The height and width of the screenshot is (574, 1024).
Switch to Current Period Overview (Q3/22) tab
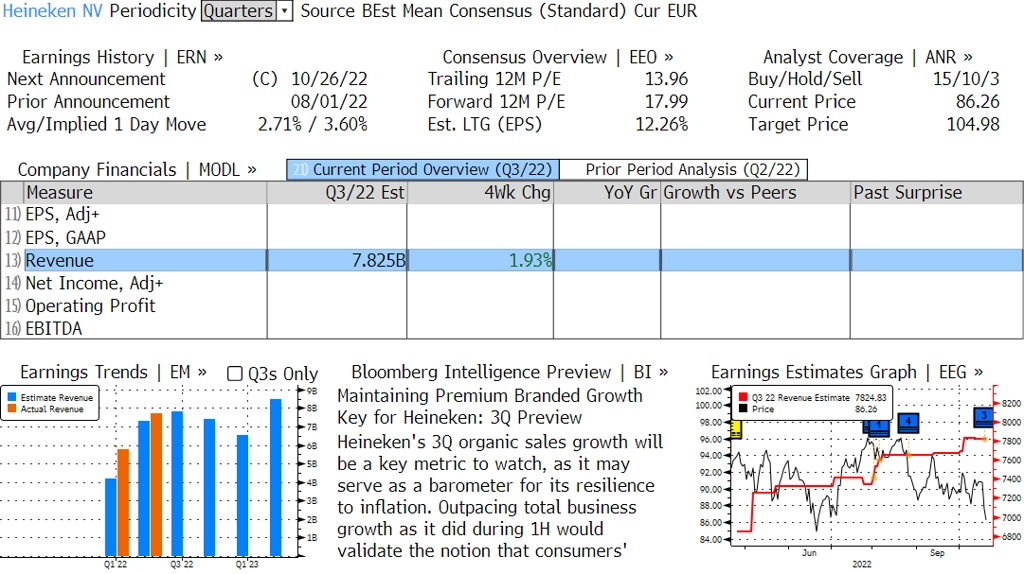click(423, 170)
